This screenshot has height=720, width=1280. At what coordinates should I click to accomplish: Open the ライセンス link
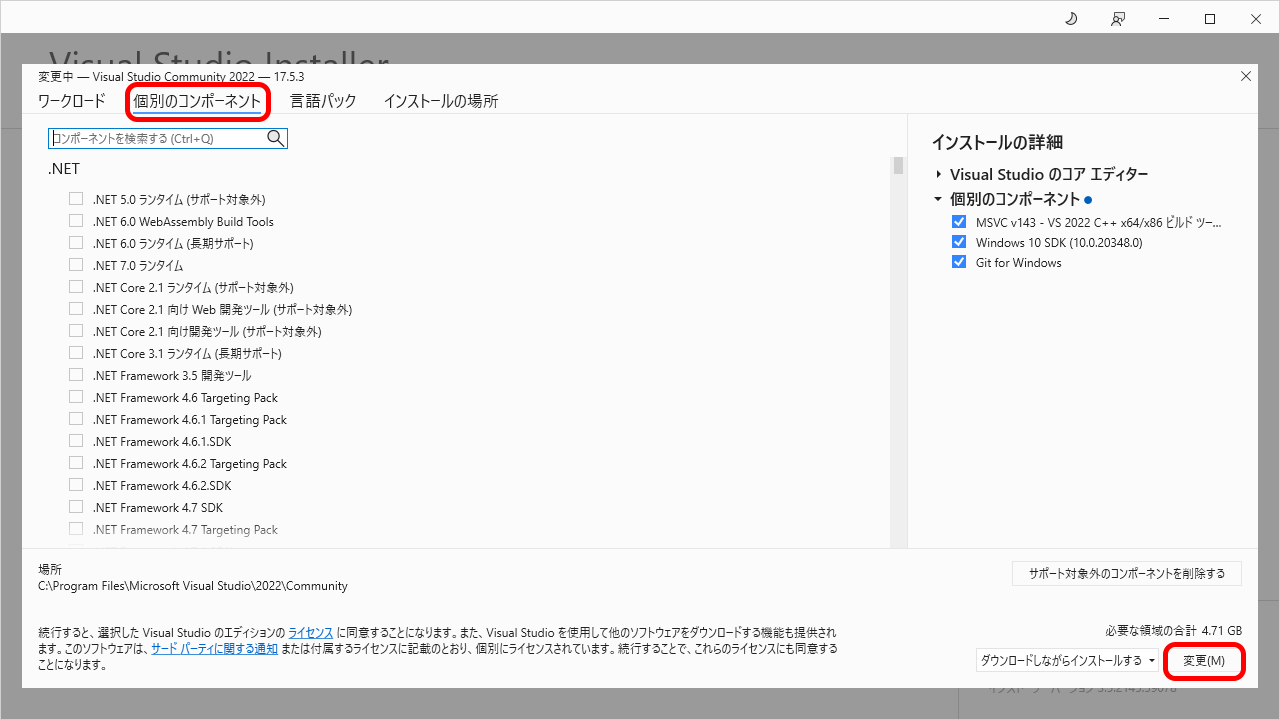pyautogui.click(x=310, y=633)
